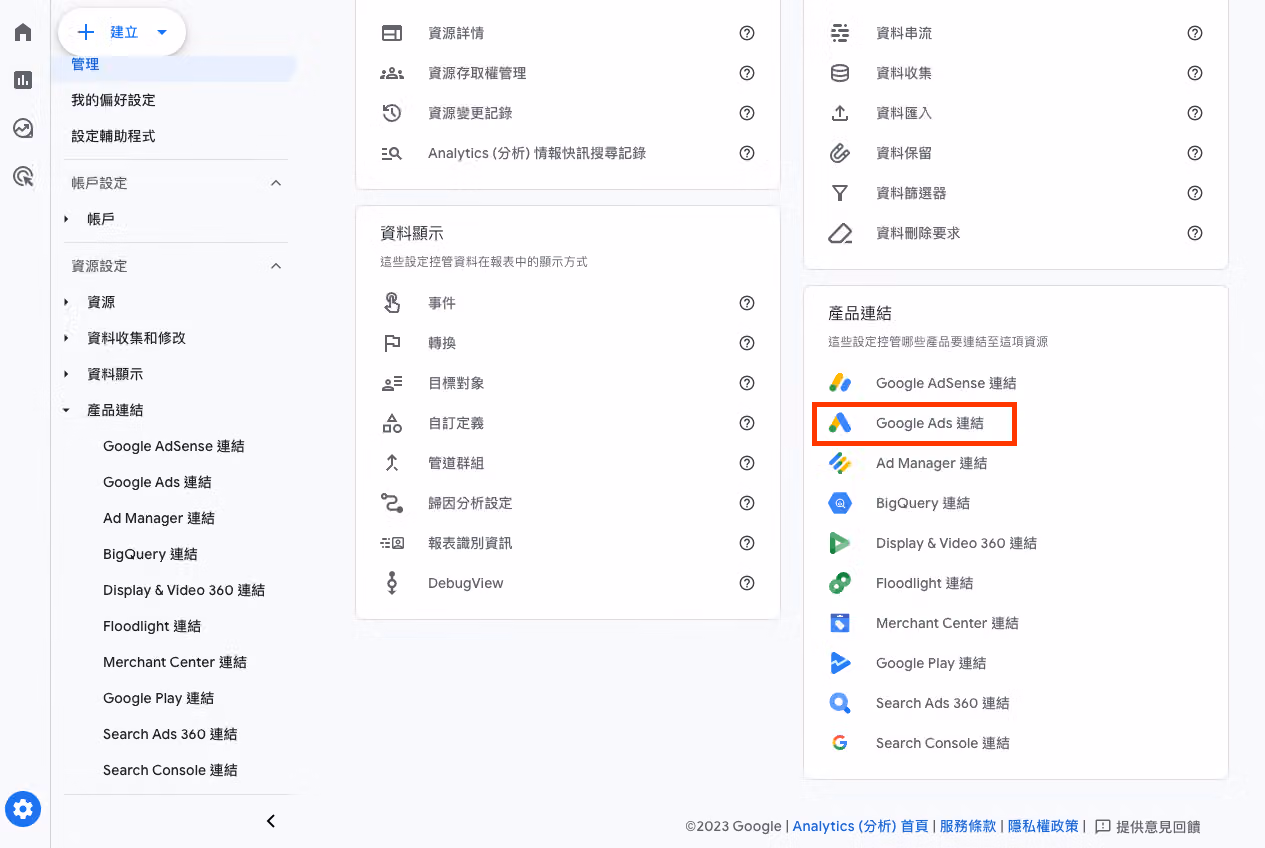Expand 資料收集和修改 tree item

(x=66, y=338)
